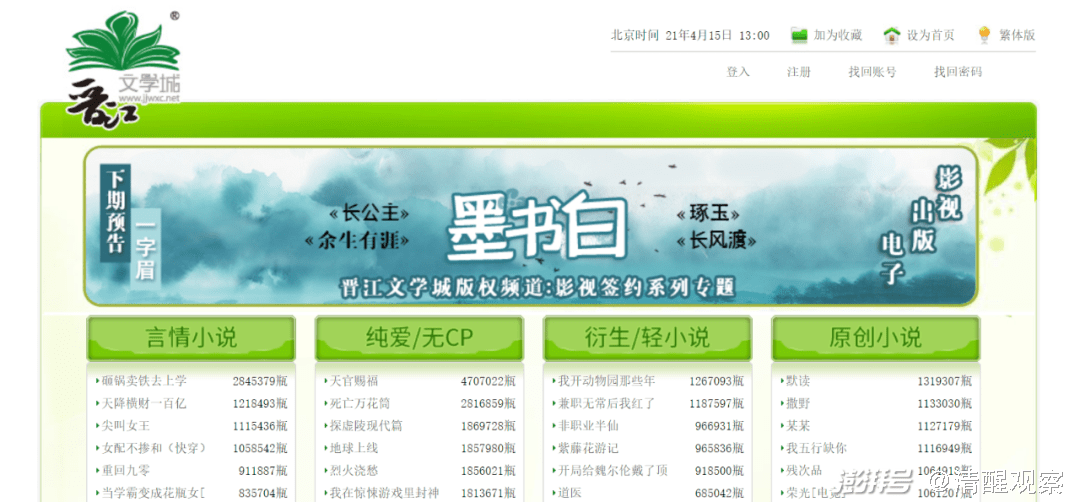Viewport: 1080px width, 502px height.
Task: Click 《余生有涯》 title in the banner
Action: click(x=357, y=240)
